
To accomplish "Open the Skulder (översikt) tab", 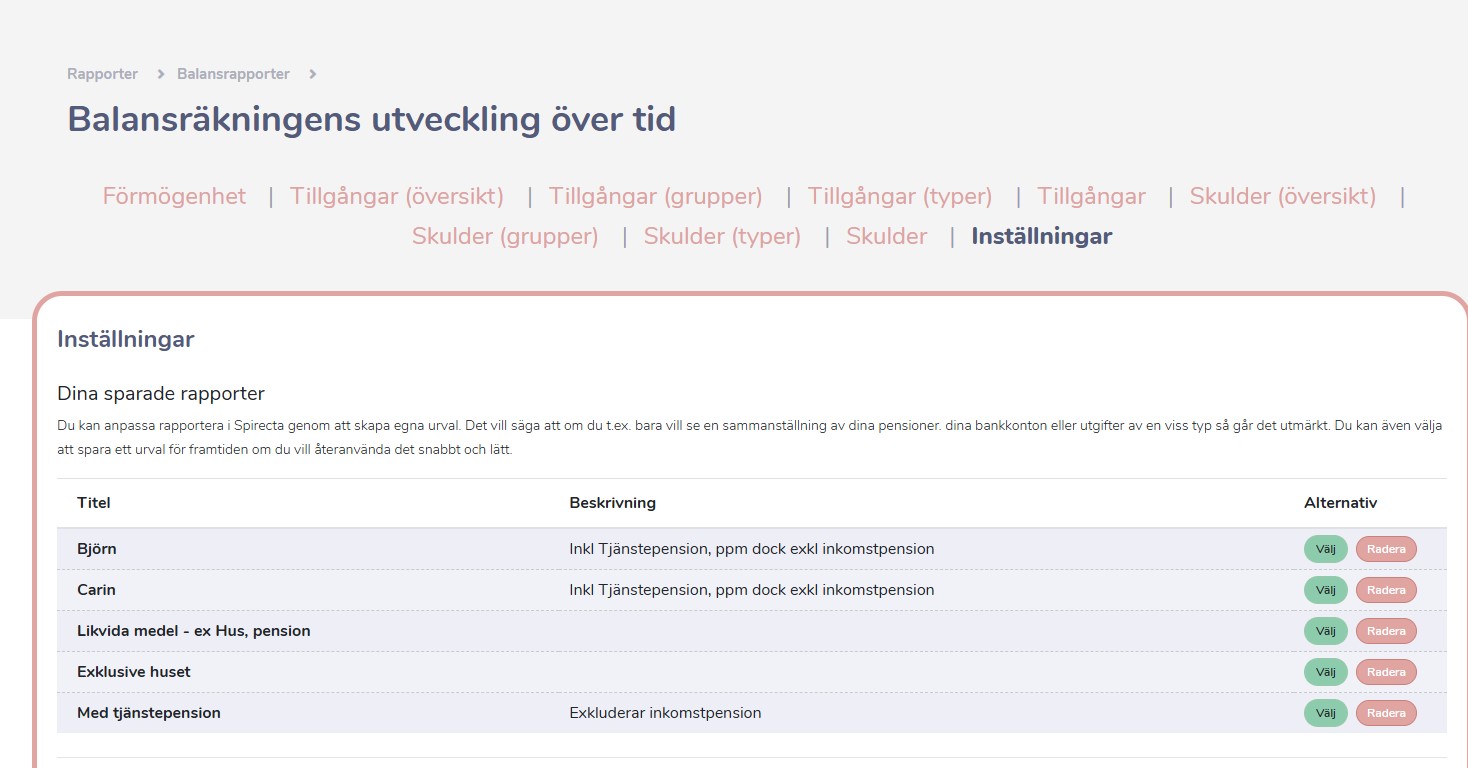I will click(1282, 196).
